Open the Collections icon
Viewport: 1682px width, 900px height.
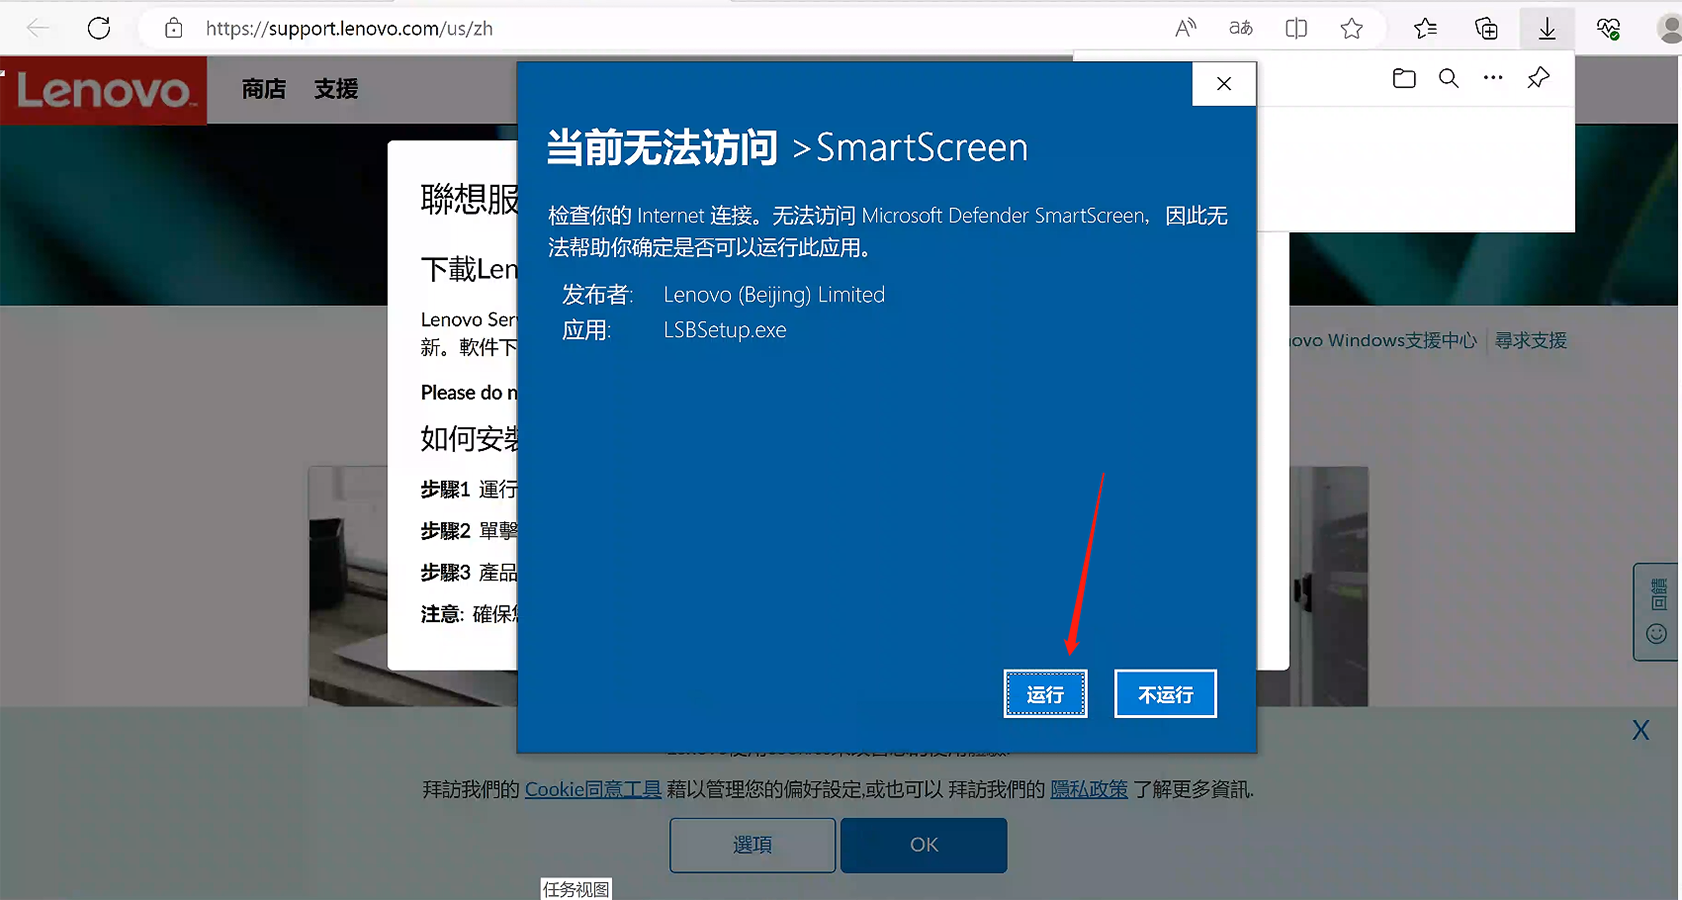pos(1487,28)
